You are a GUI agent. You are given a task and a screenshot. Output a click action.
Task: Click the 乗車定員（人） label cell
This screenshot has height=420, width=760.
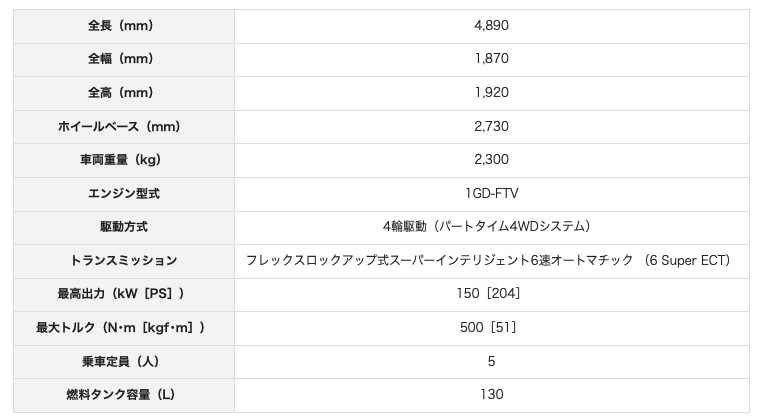(x=124, y=361)
